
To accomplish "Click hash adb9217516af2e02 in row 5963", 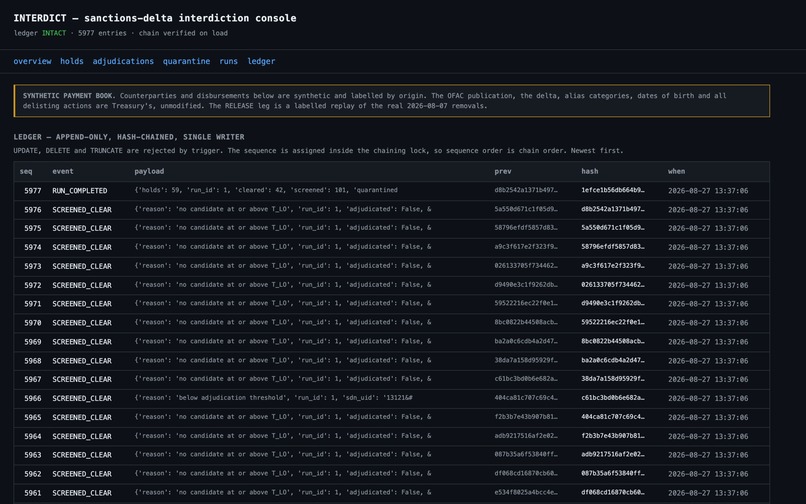I will tap(613, 455).
